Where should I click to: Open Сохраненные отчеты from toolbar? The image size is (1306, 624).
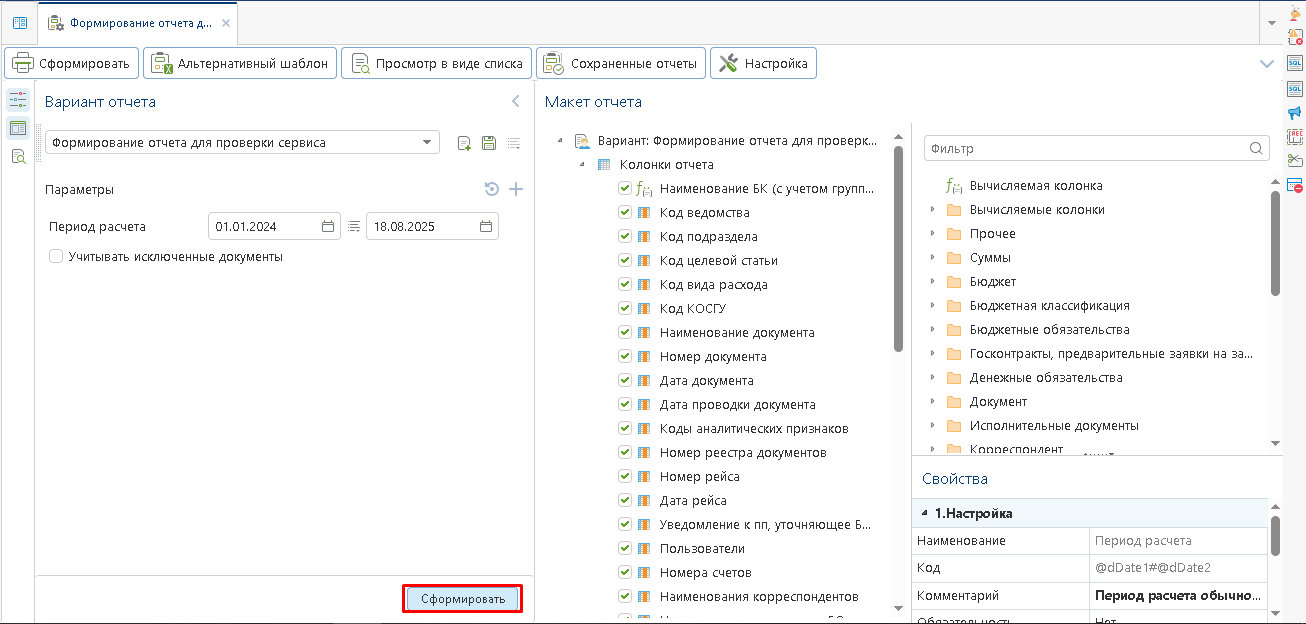point(621,63)
